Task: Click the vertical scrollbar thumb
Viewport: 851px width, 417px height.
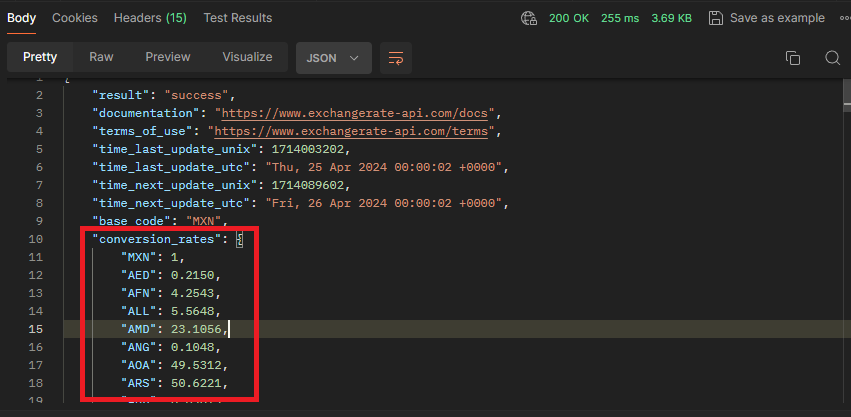Action: (x=847, y=95)
